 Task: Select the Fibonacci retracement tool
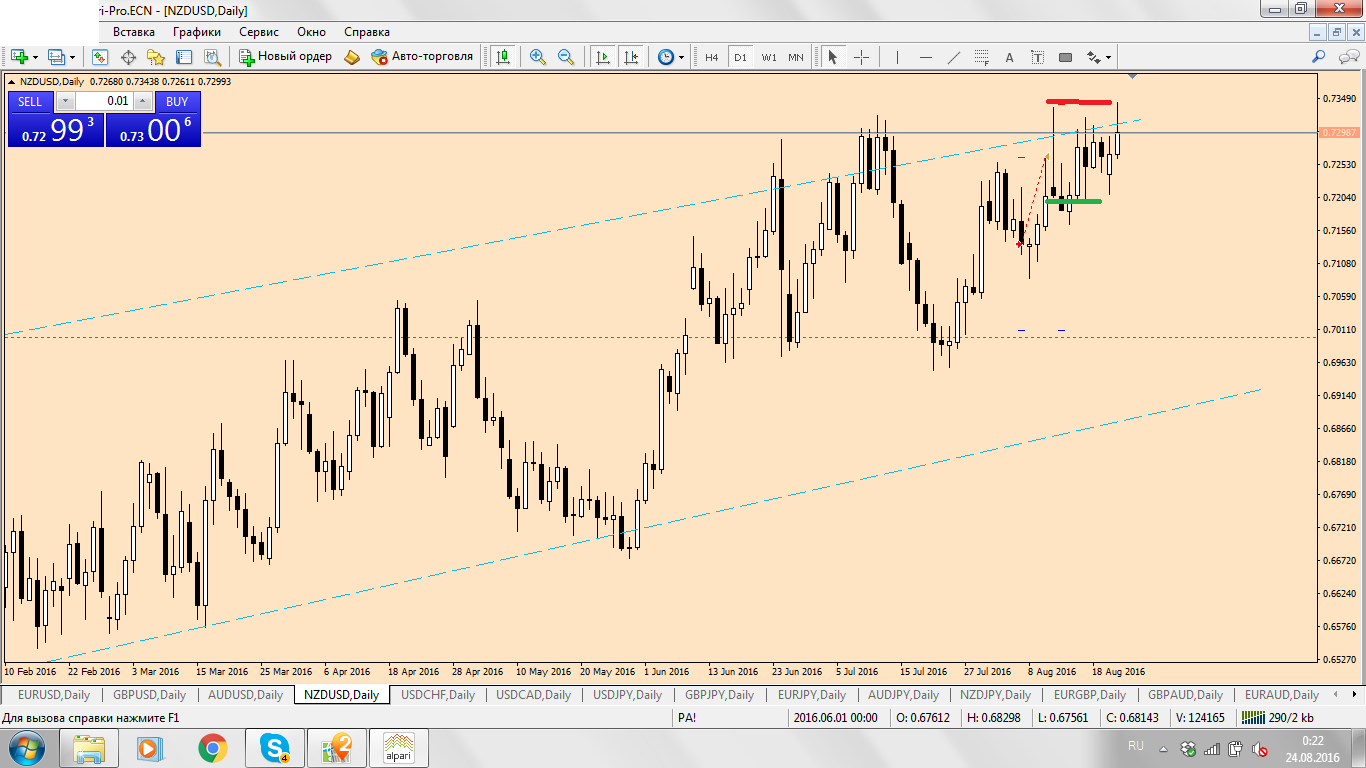(x=981, y=57)
